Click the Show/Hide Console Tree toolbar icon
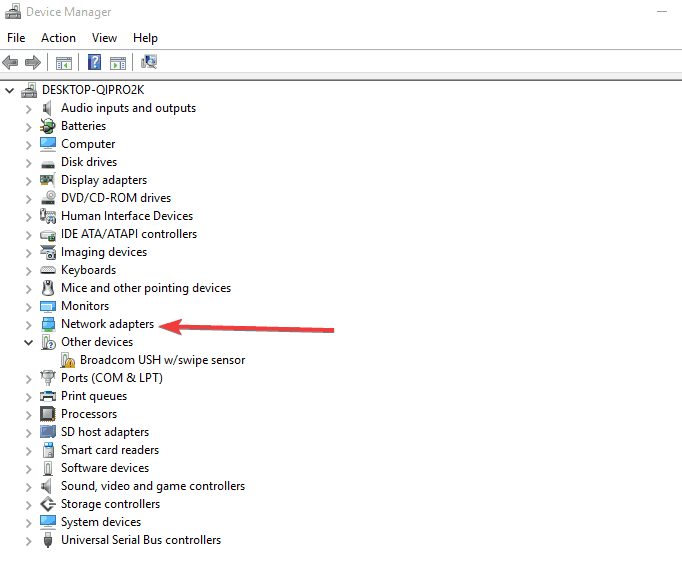 point(64,62)
